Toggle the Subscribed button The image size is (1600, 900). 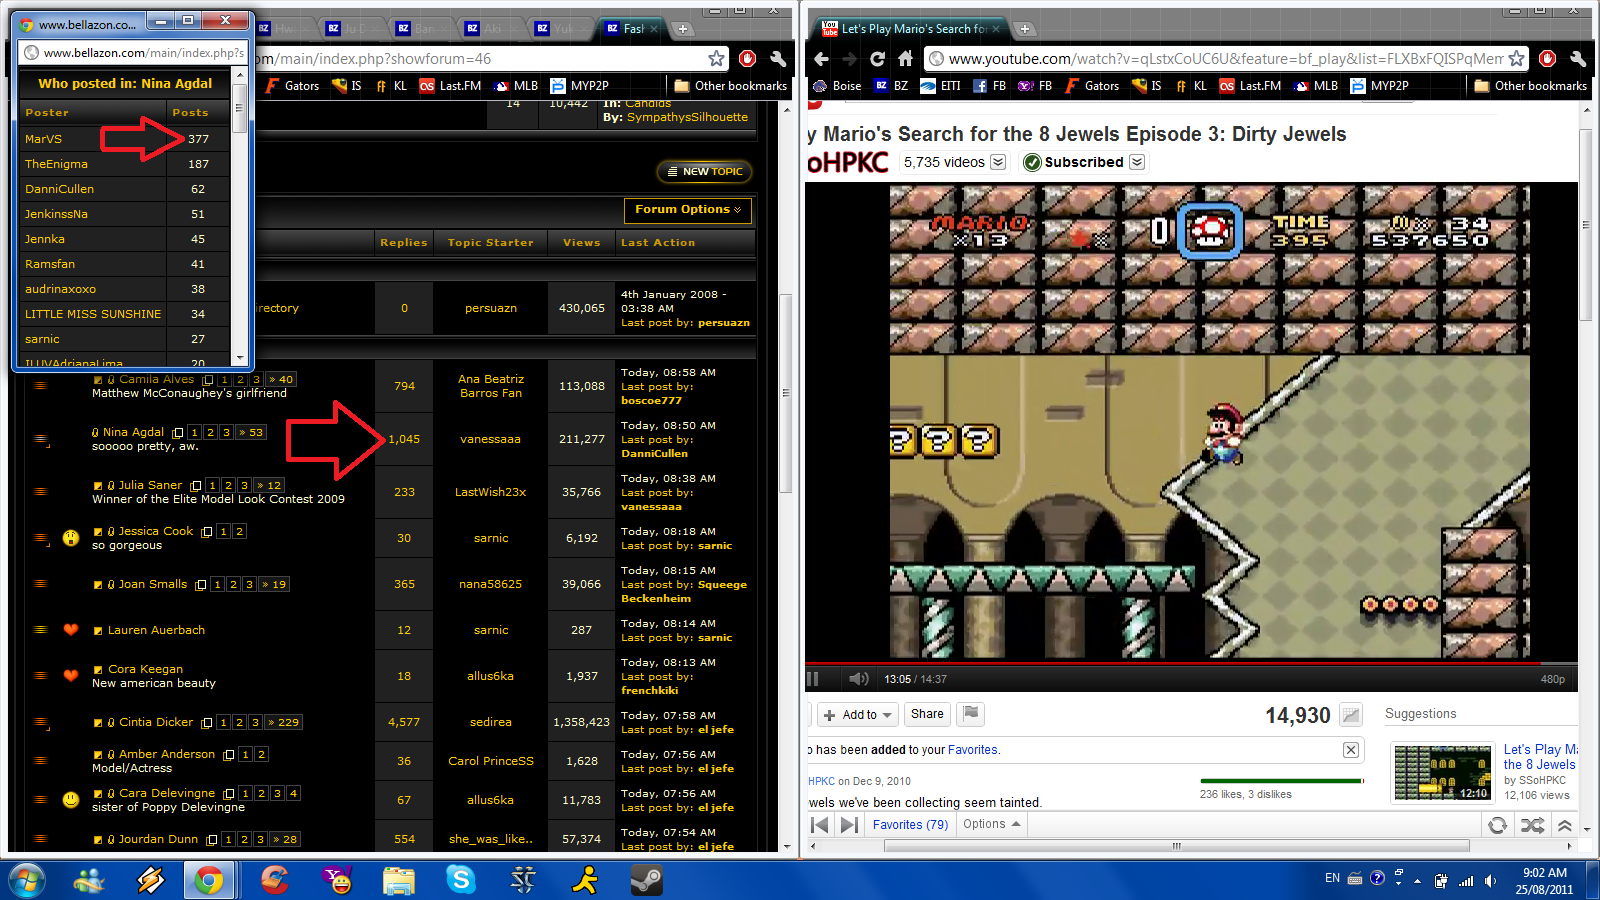[x=1074, y=162]
